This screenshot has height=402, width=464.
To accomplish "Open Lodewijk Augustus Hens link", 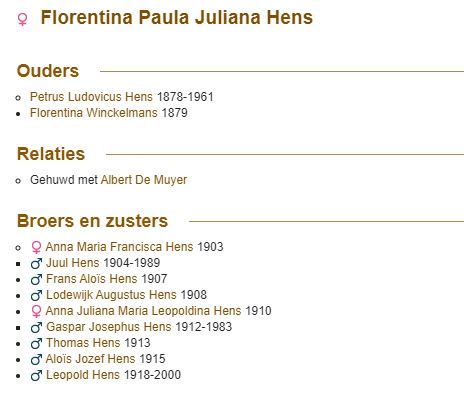I will pyautogui.click(x=111, y=295).
